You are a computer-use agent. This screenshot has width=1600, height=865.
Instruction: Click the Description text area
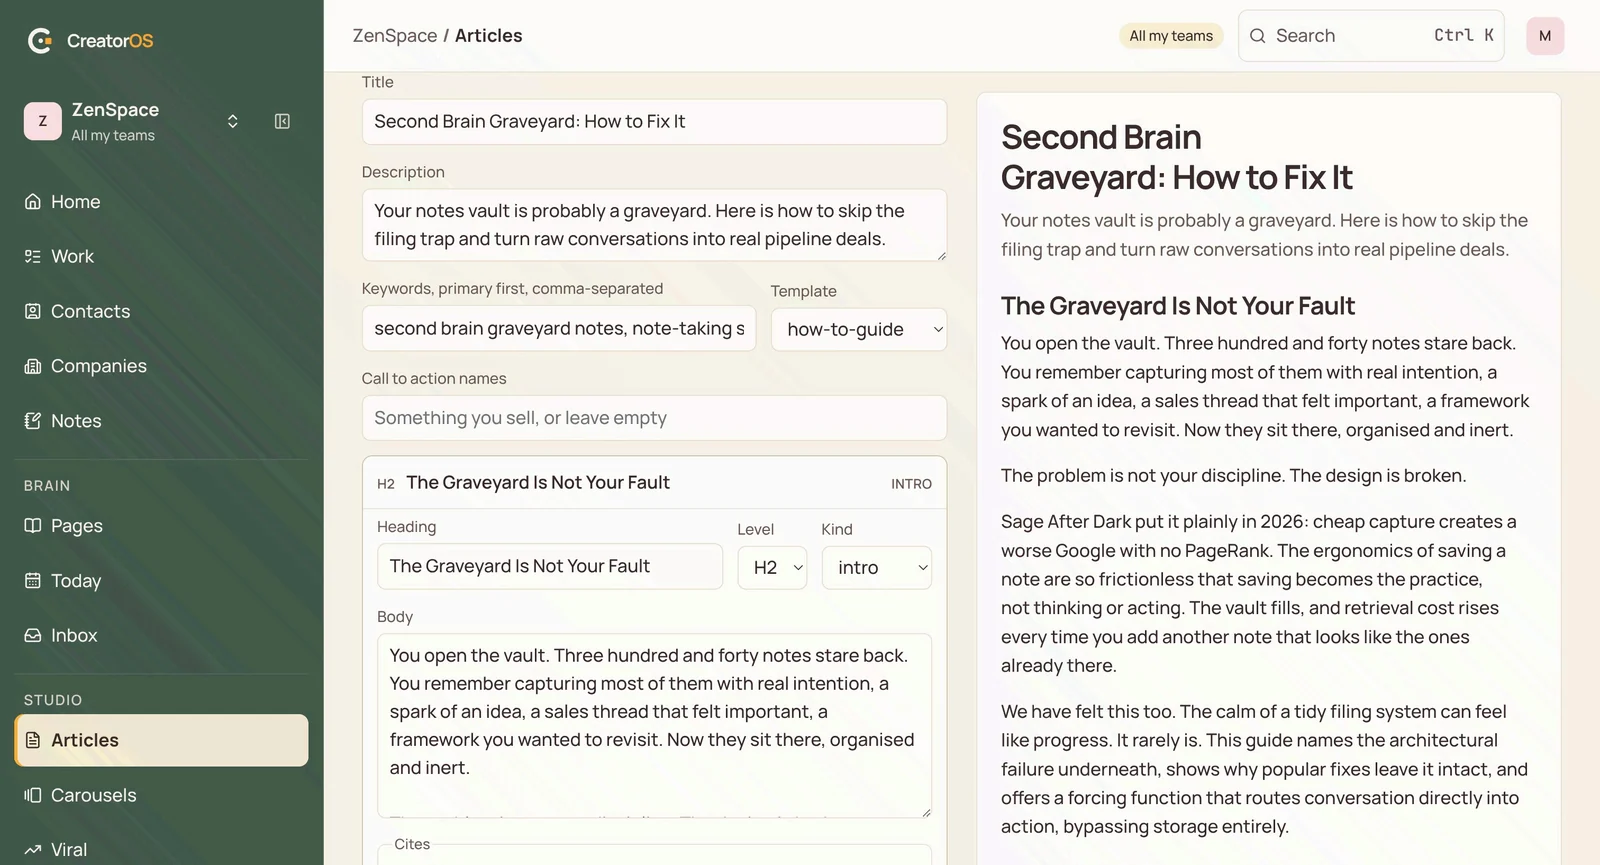pos(654,225)
